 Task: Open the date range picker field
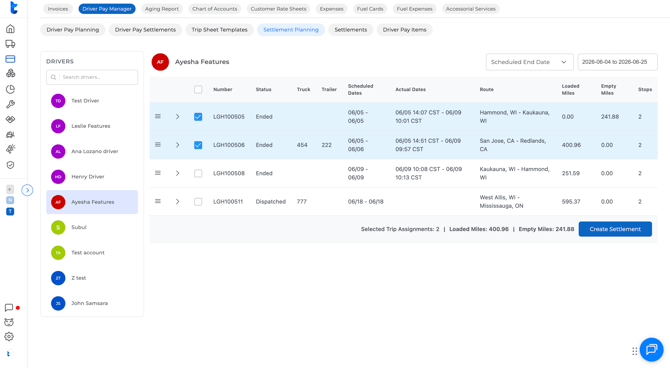(x=617, y=62)
